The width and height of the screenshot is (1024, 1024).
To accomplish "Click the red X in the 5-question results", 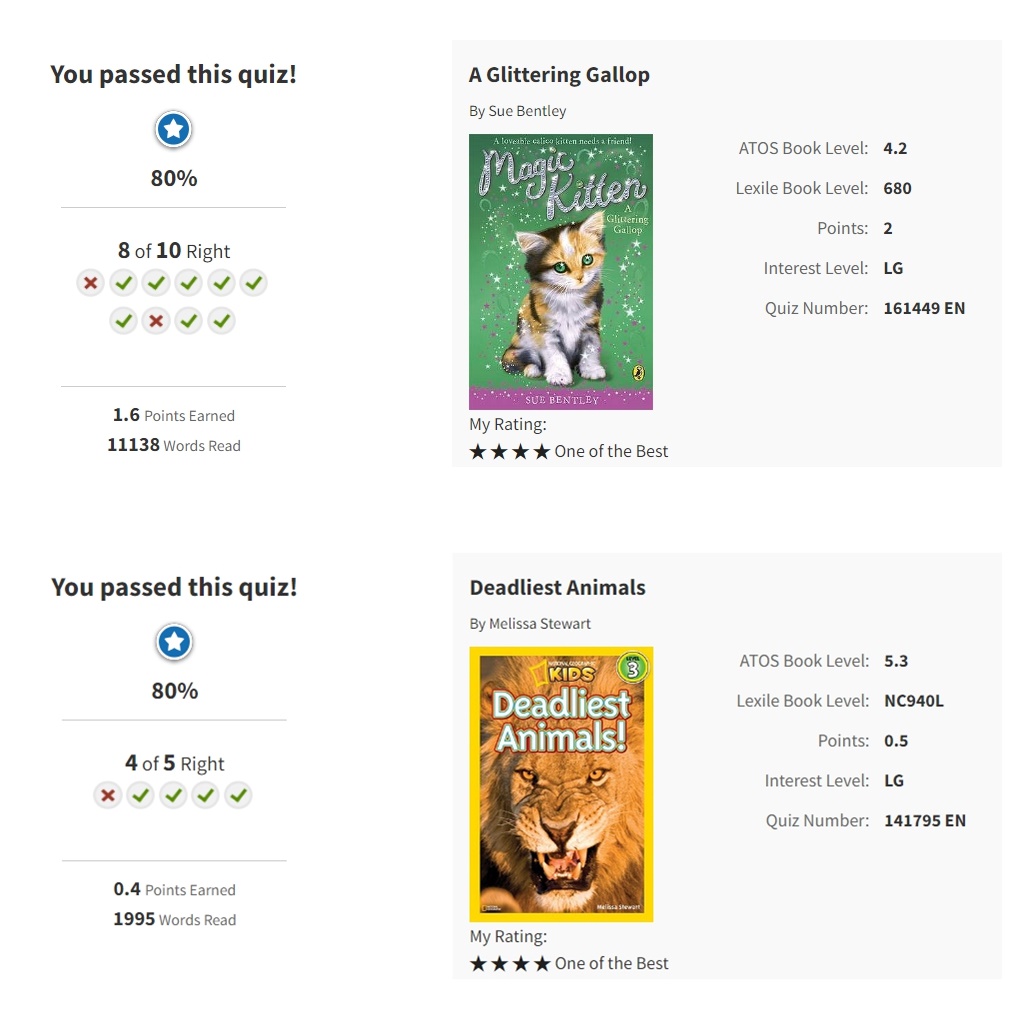I will click(108, 795).
